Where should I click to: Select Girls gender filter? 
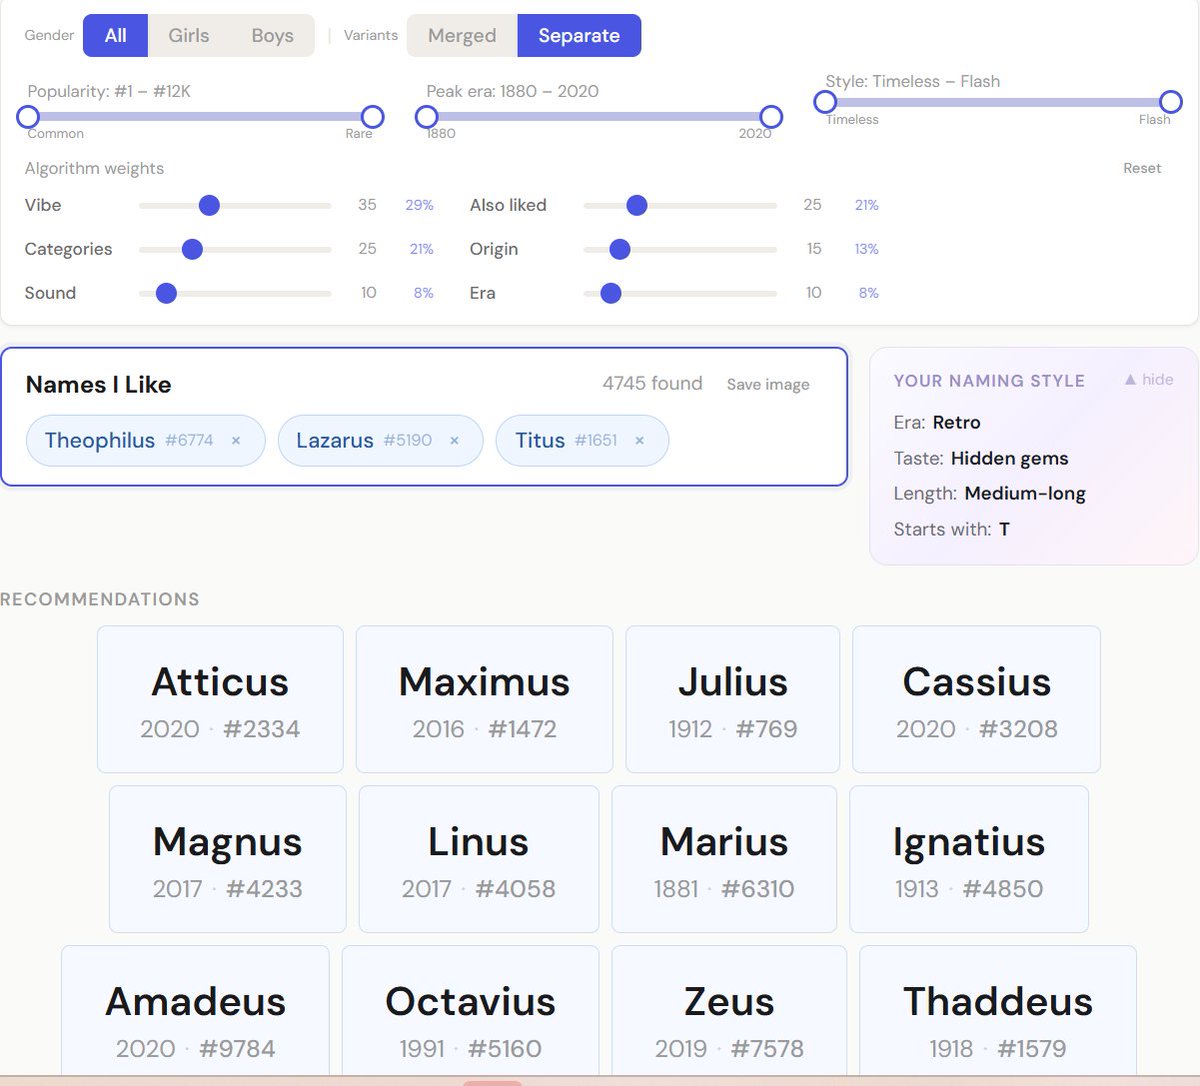[189, 36]
